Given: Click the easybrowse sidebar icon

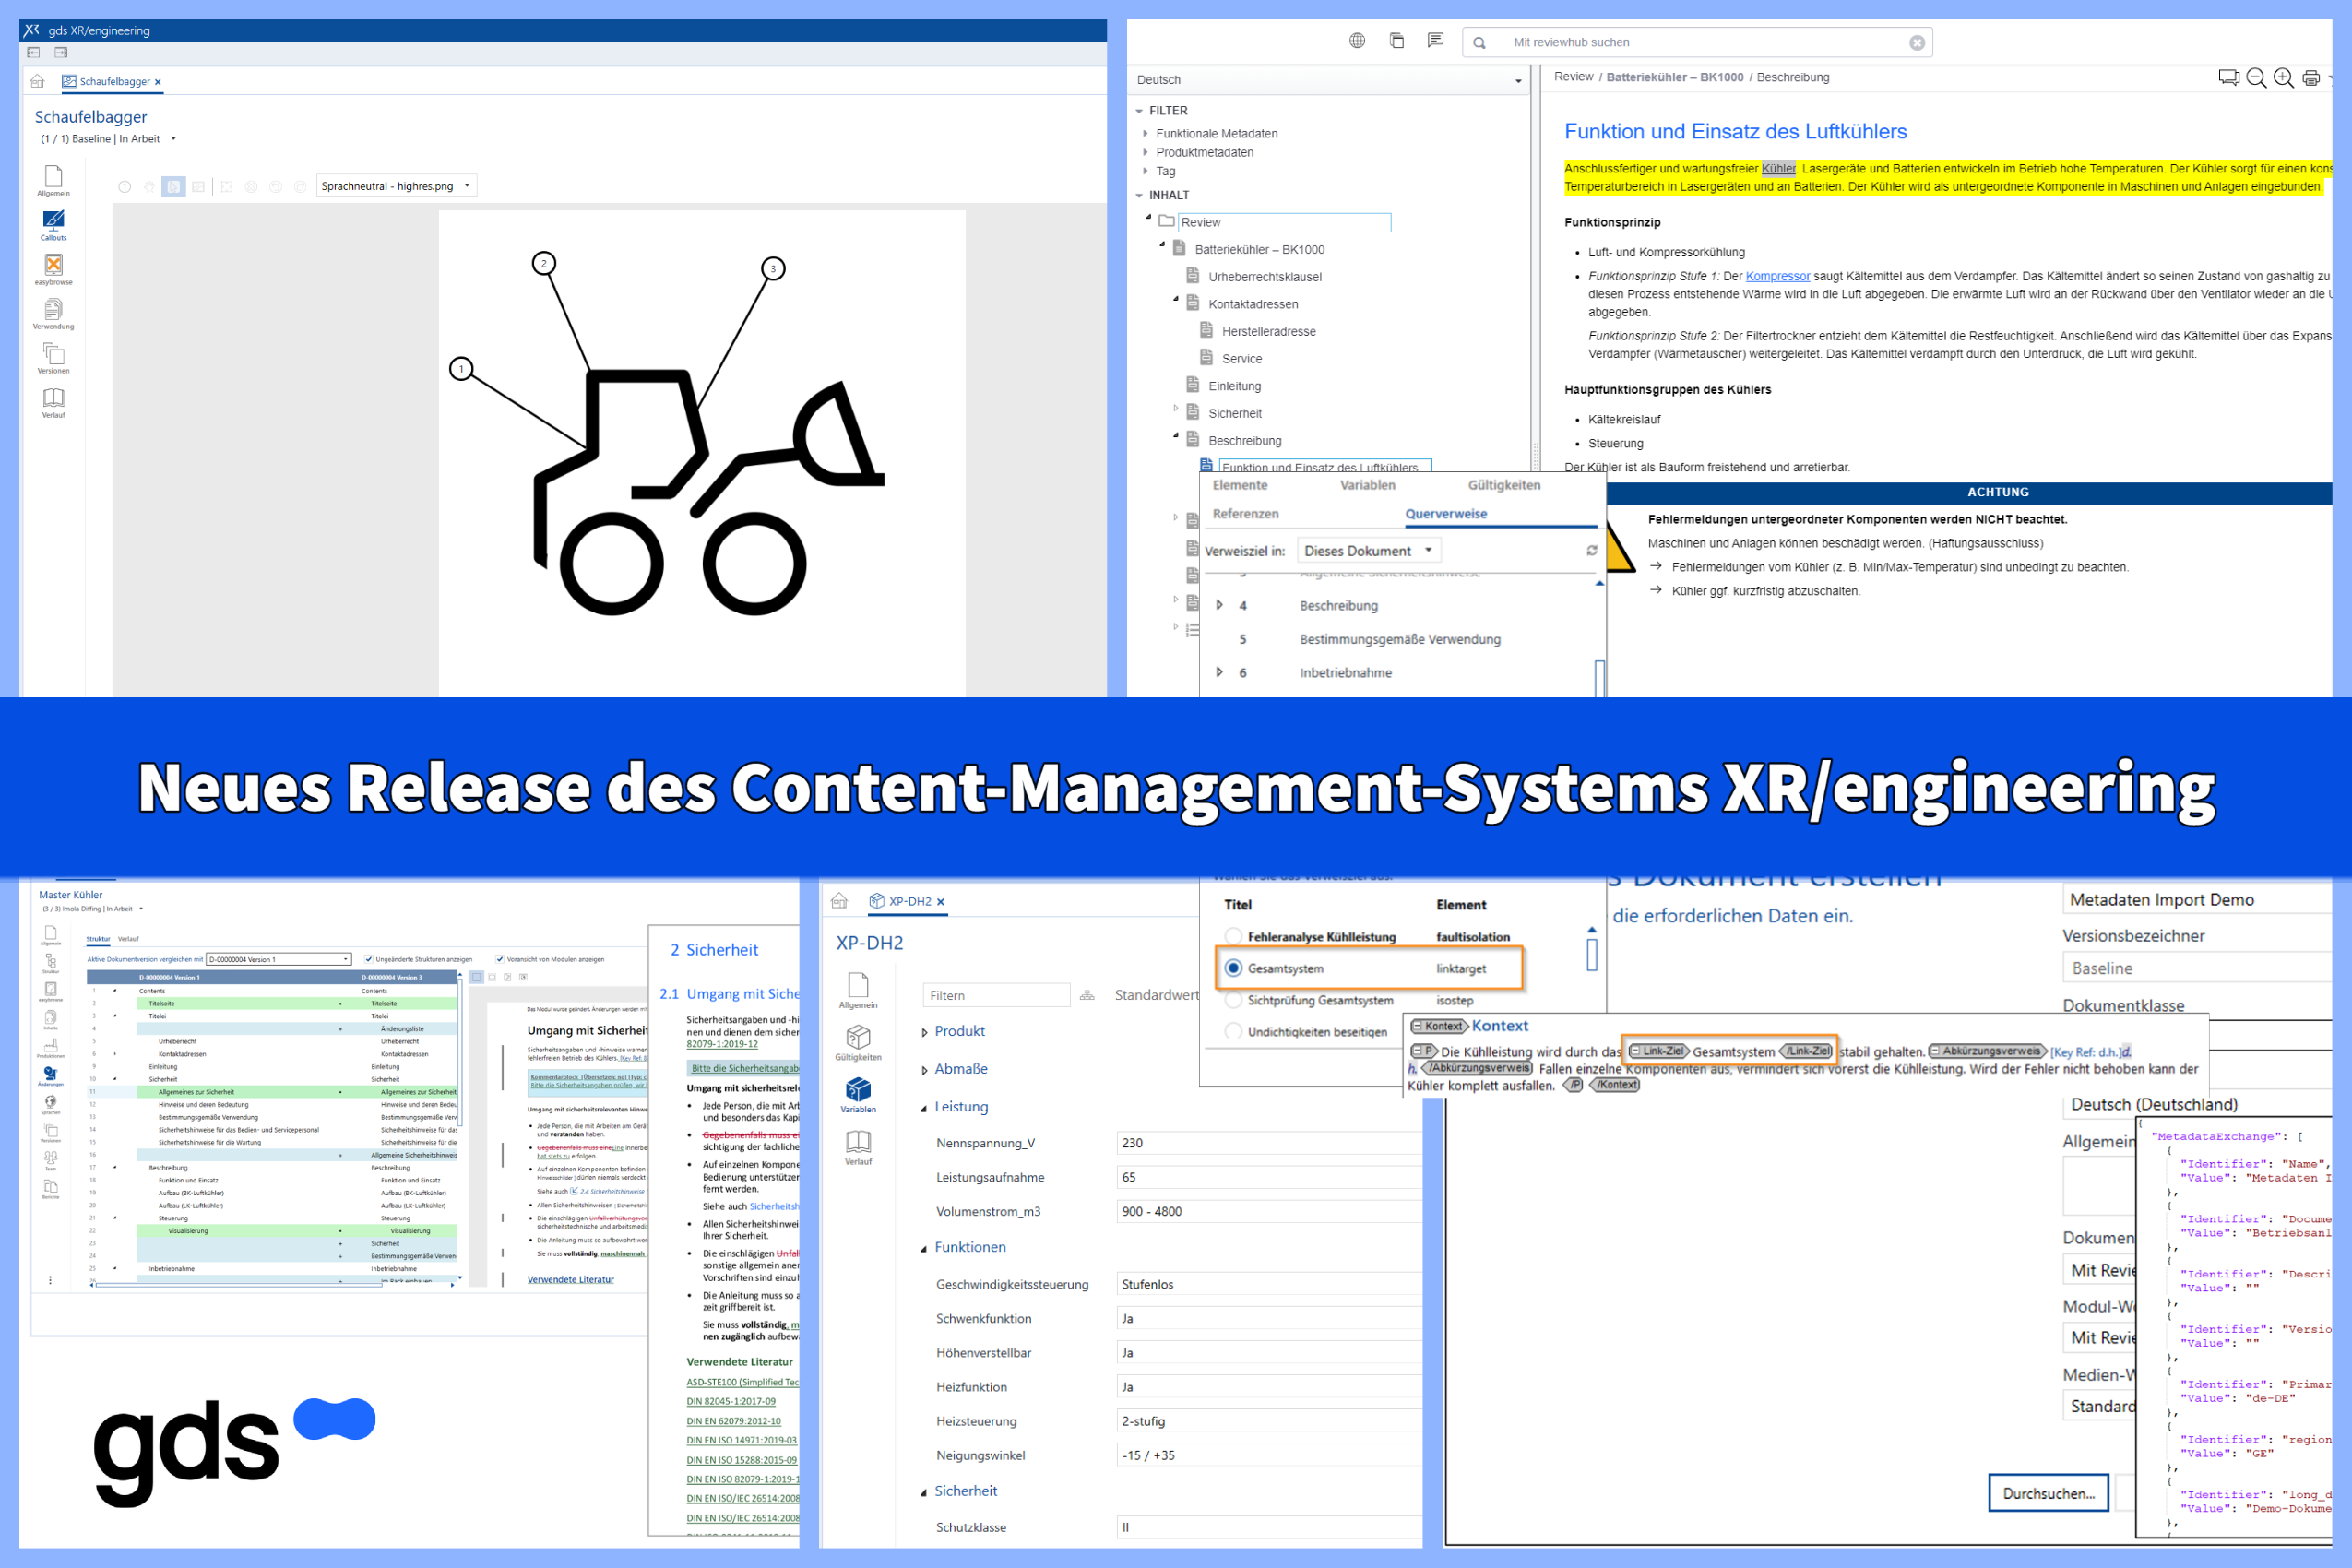Looking at the screenshot, I should (53, 266).
